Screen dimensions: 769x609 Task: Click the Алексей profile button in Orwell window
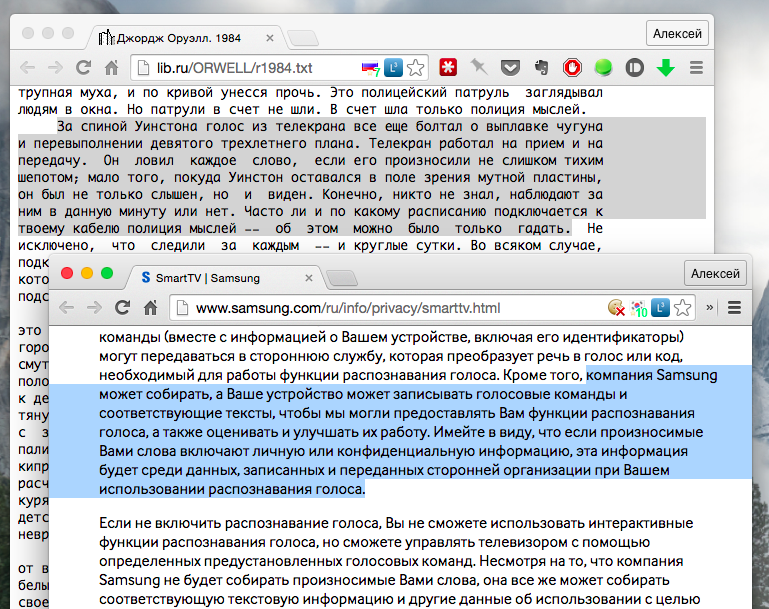point(677,33)
